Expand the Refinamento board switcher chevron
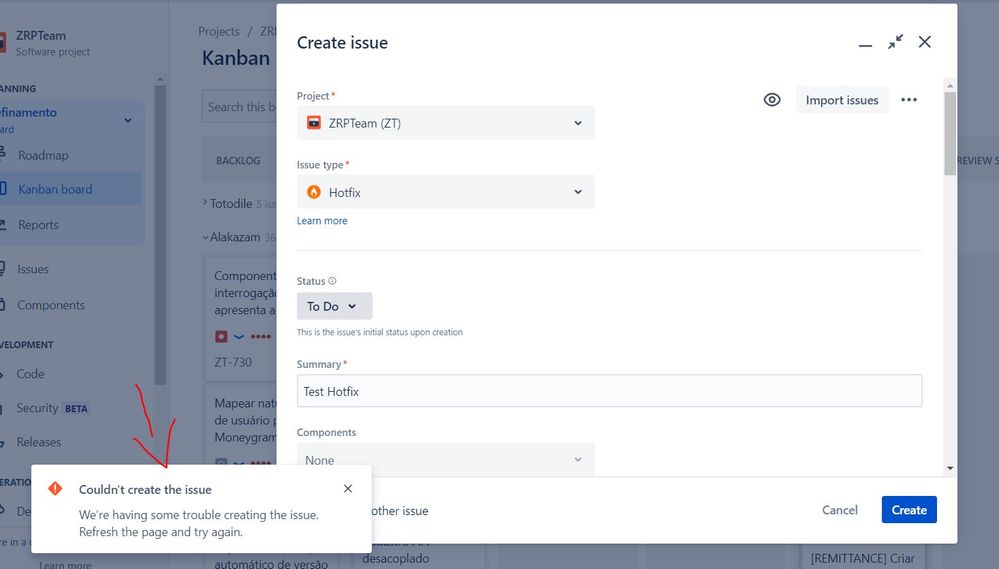The height and width of the screenshot is (569, 999). coord(128,120)
